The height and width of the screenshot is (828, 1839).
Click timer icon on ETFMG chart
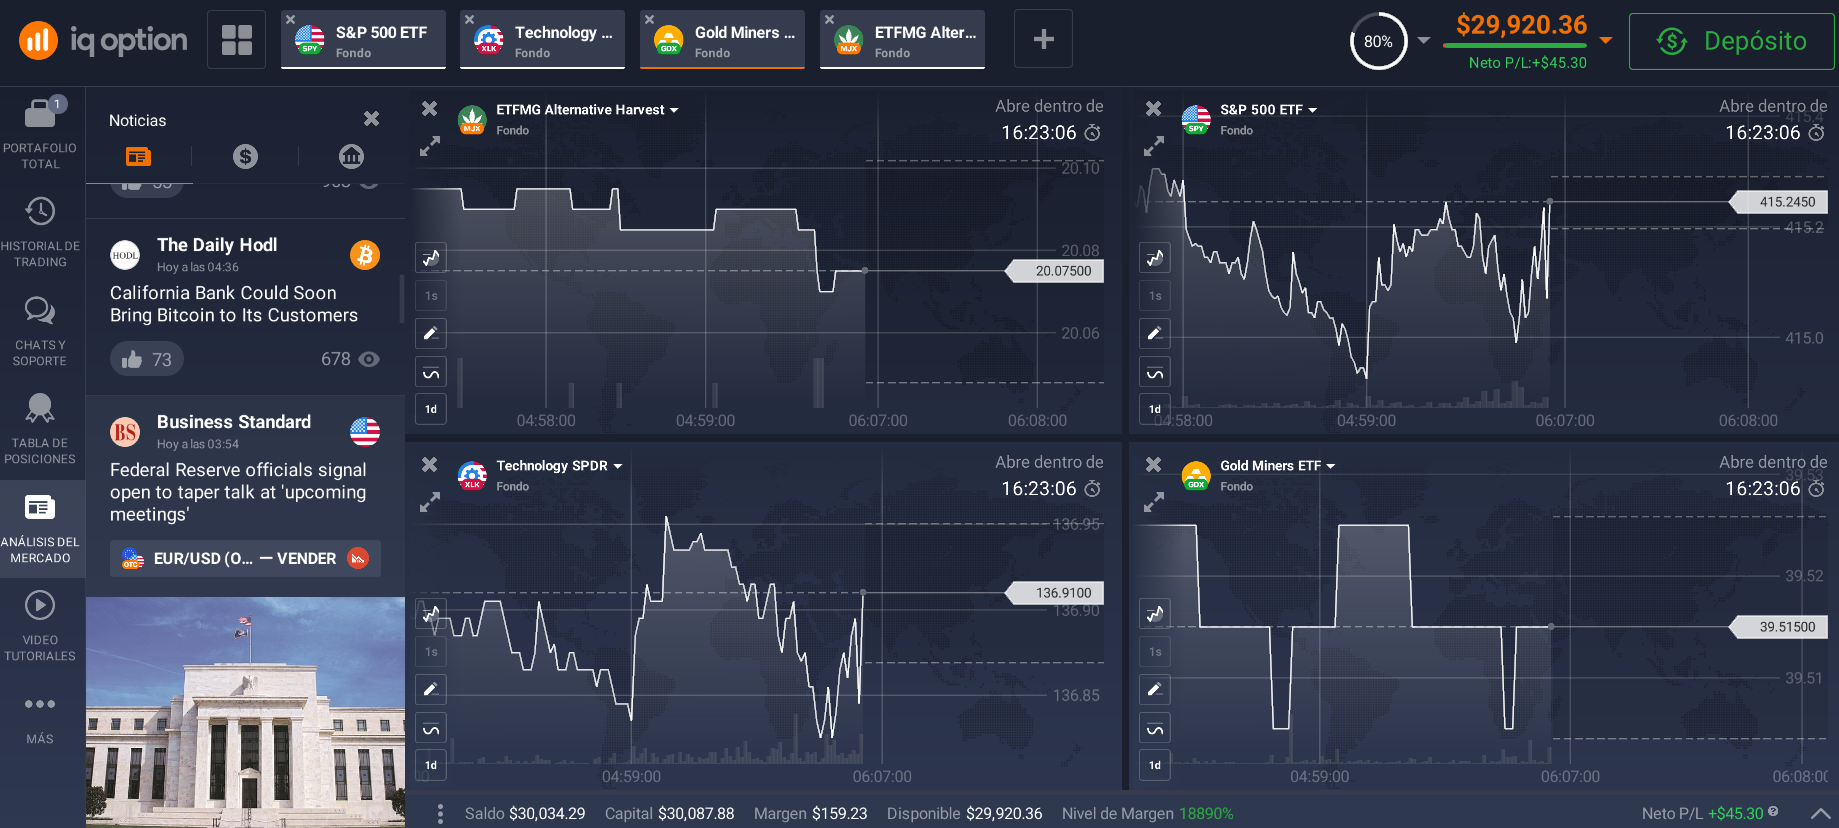1093,133
